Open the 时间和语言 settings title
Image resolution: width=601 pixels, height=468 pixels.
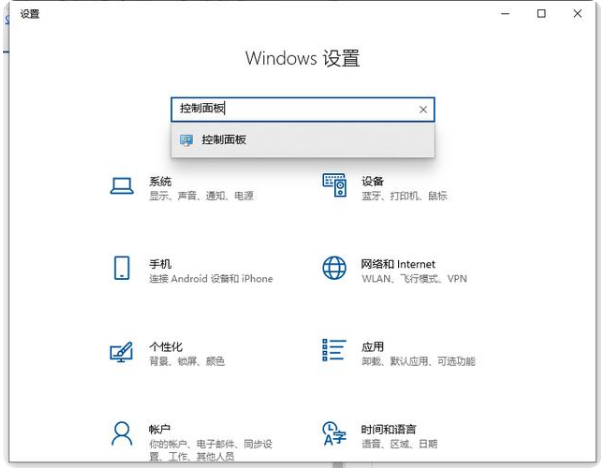pos(389,429)
